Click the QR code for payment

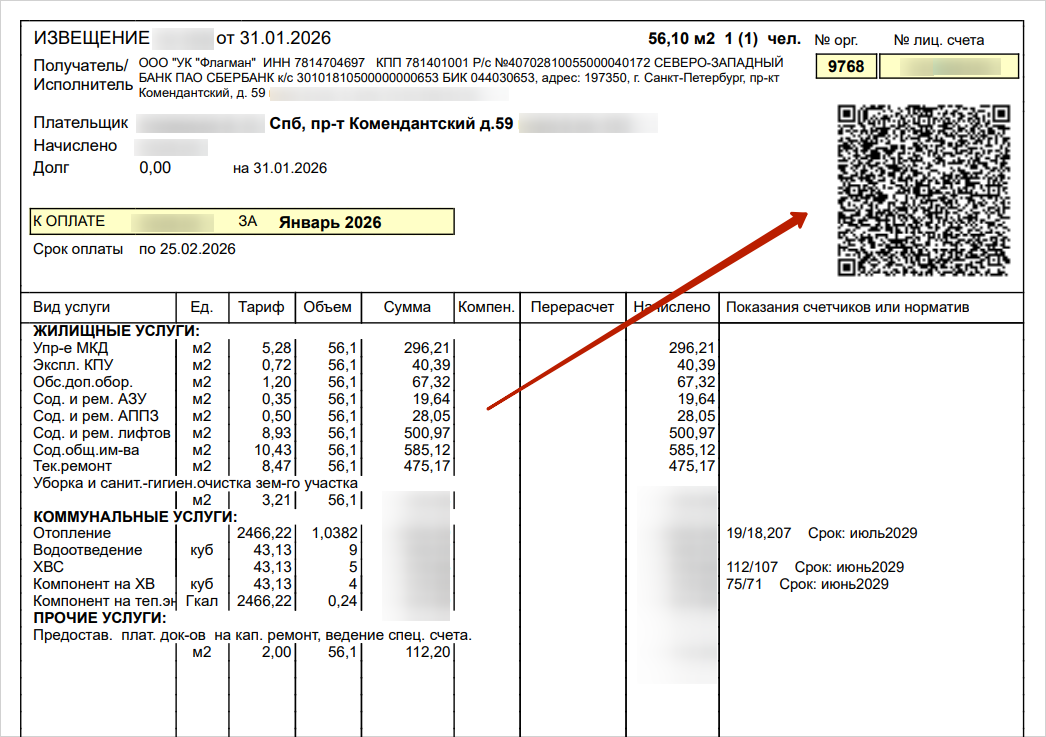pyautogui.click(x=923, y=190)
